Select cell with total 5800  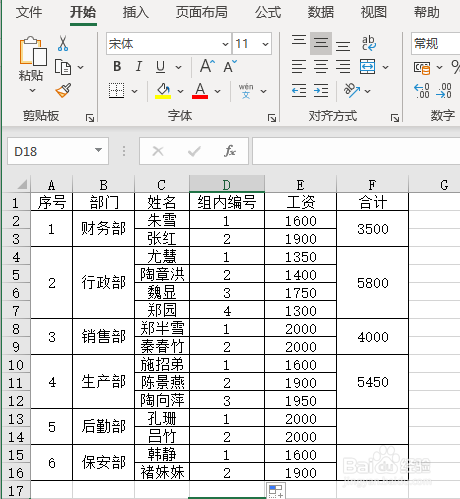coord(373,283)
